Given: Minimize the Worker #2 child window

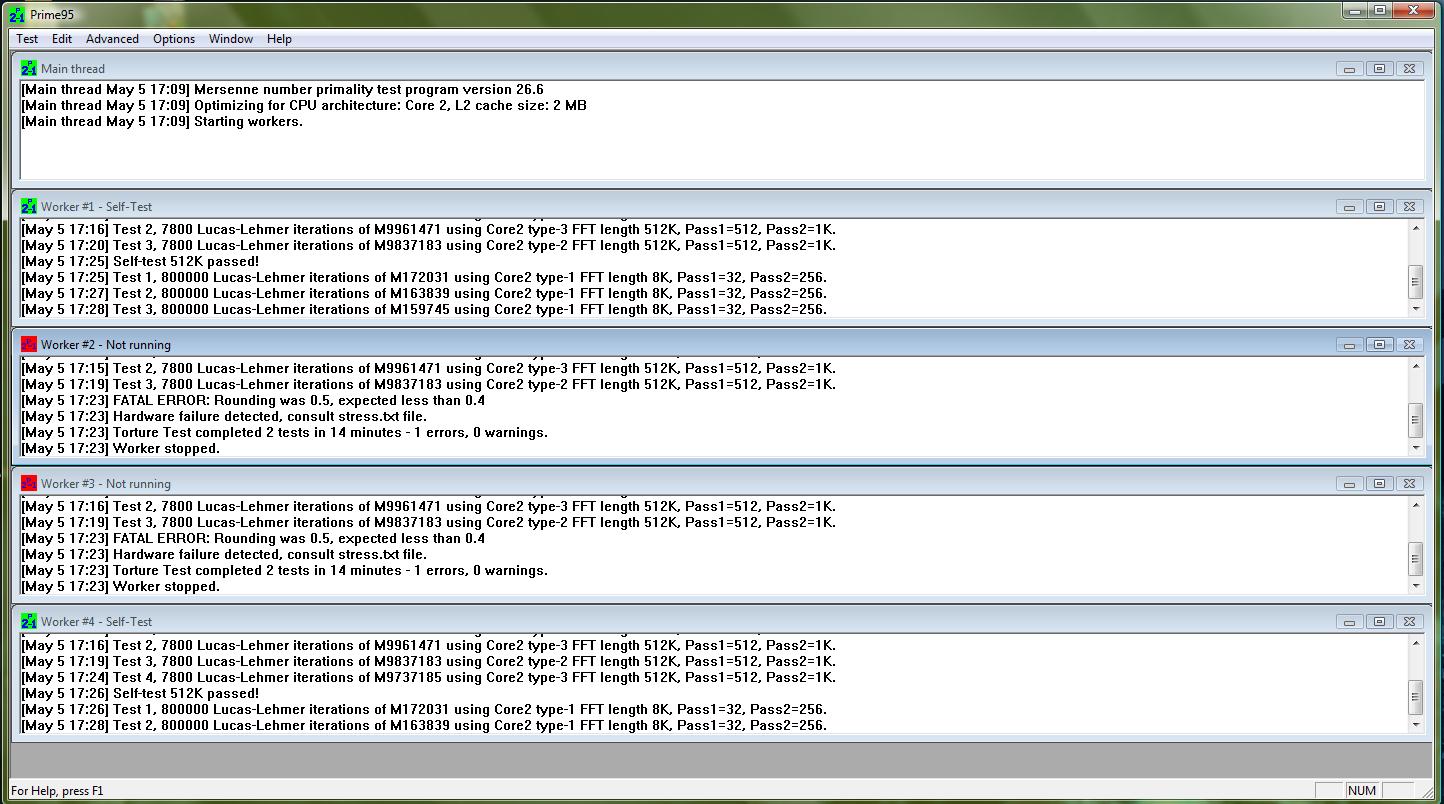Looking at the screenshot, I should 1349,345.
